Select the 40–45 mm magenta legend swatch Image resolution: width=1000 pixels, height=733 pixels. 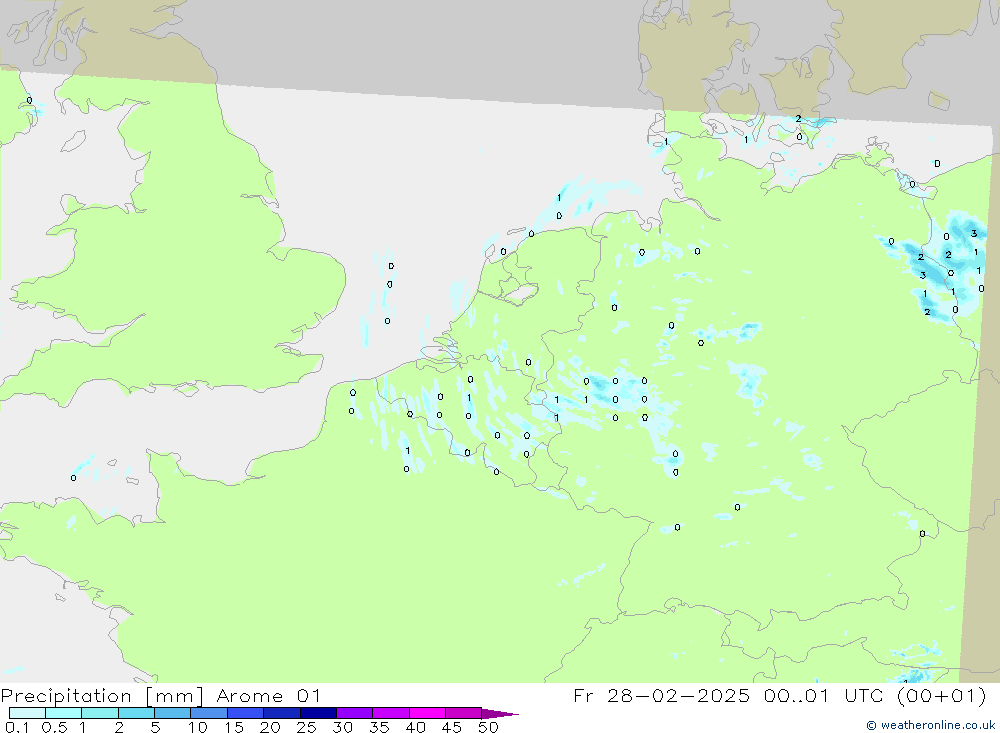(x=427, y=713)
